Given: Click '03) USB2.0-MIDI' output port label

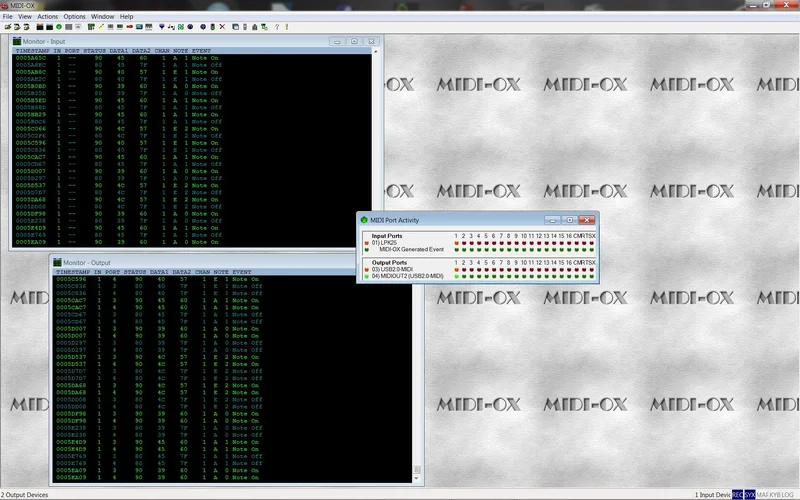Looking at the screenshot, I should click(x=392, y=269).
